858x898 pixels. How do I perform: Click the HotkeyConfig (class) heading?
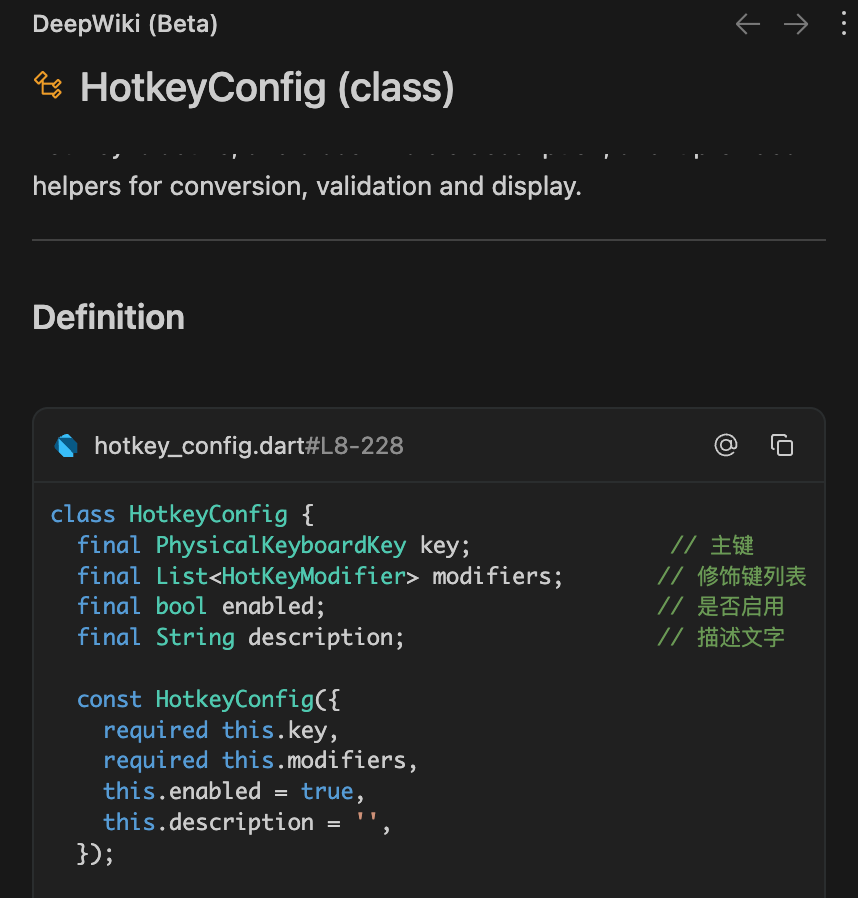[267, 88]
